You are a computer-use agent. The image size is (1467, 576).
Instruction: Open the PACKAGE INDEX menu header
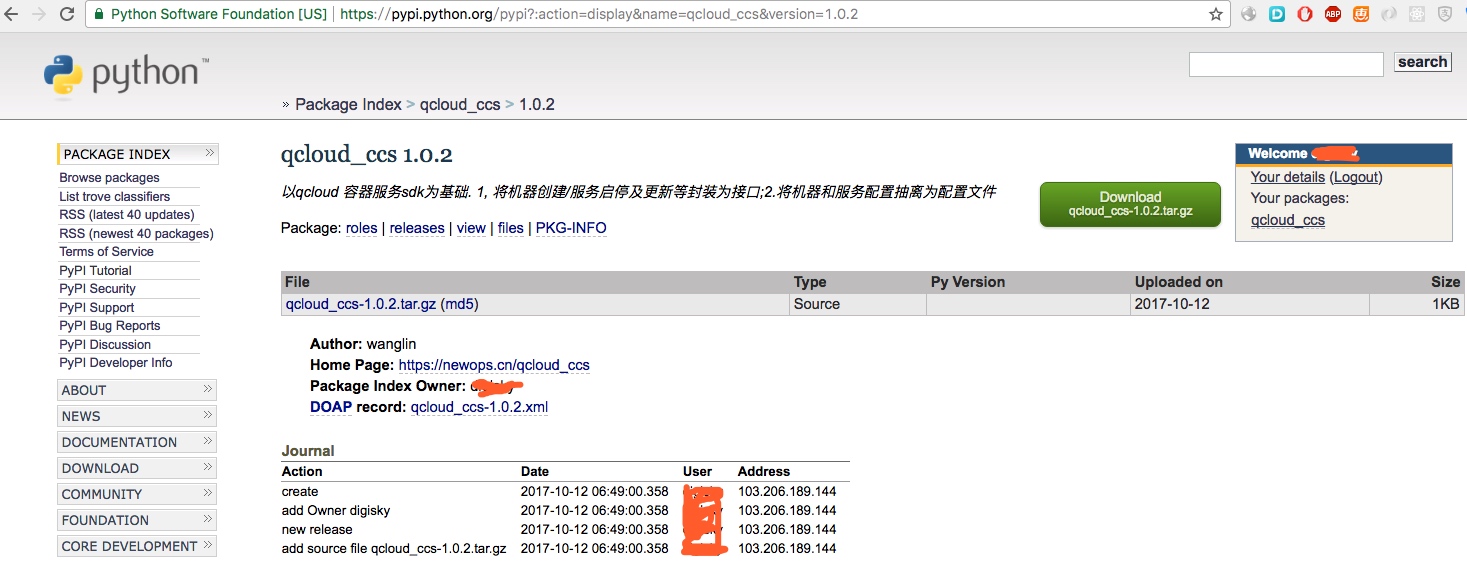pos(138,154)
